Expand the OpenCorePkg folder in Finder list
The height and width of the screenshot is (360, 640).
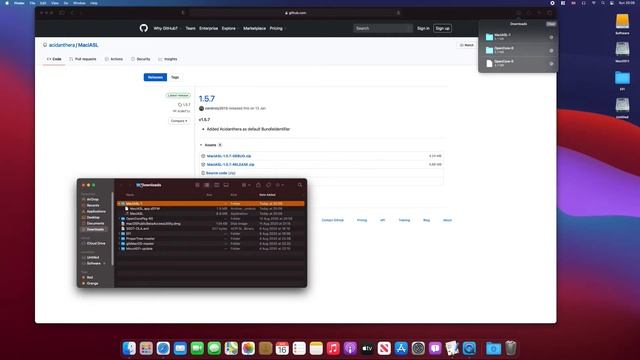(x=119, y=218)
